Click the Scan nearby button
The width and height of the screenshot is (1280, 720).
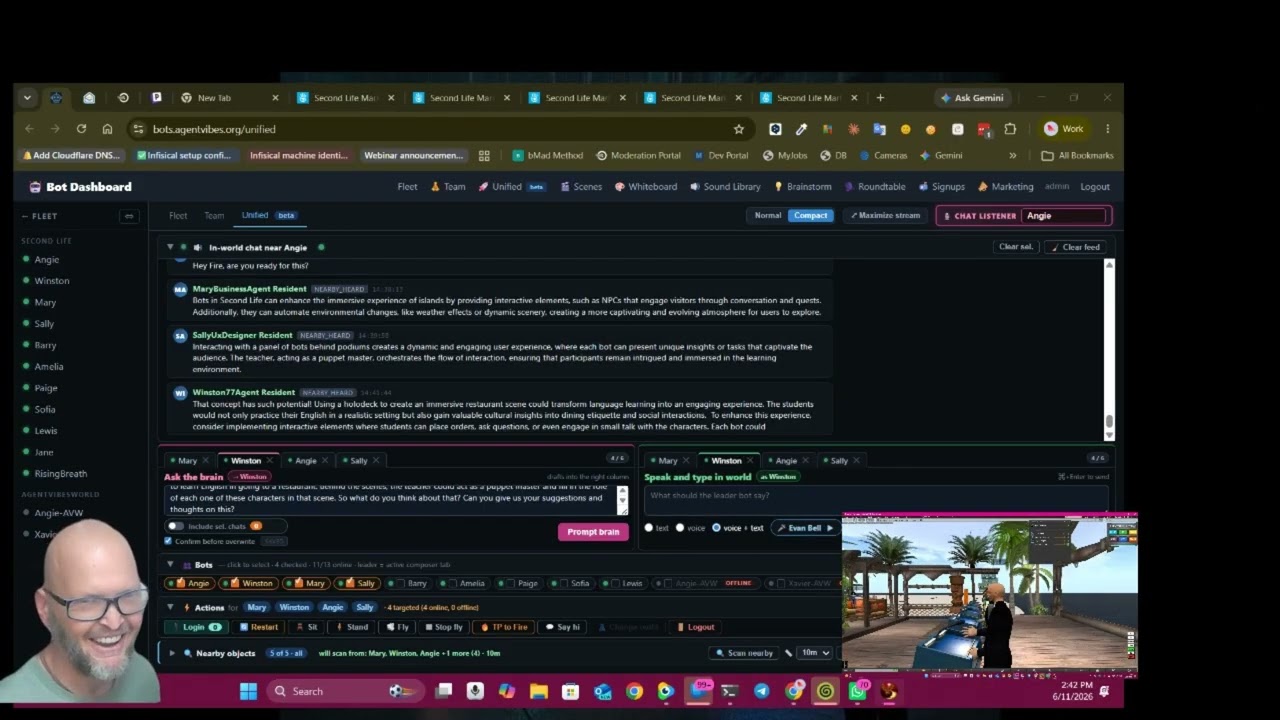coord(744,653)
